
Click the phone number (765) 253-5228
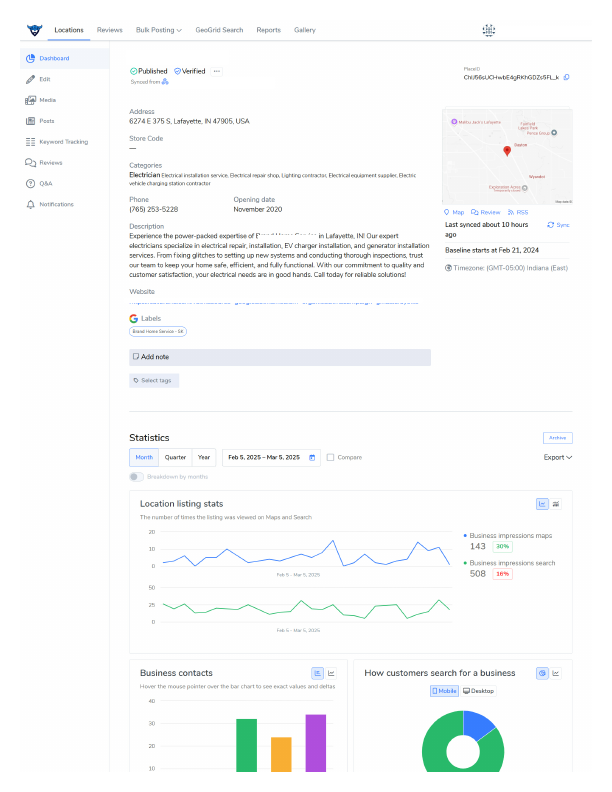pos(154,210)
